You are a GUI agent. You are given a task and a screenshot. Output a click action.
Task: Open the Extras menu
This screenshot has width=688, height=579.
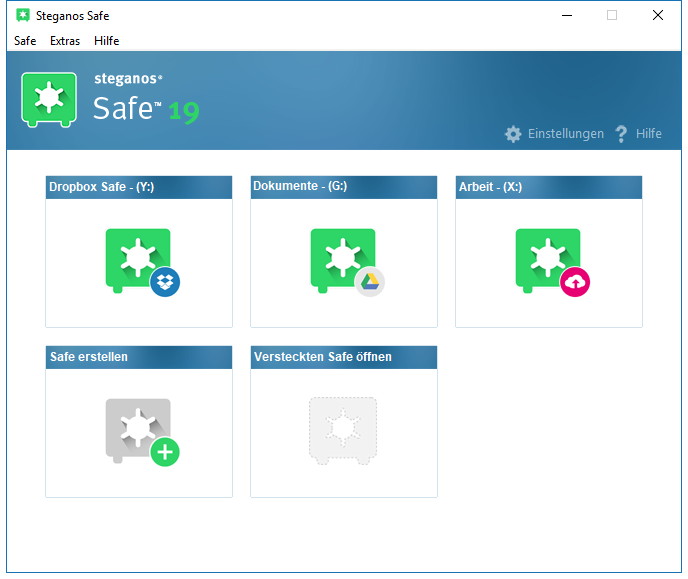click(65, 41)
